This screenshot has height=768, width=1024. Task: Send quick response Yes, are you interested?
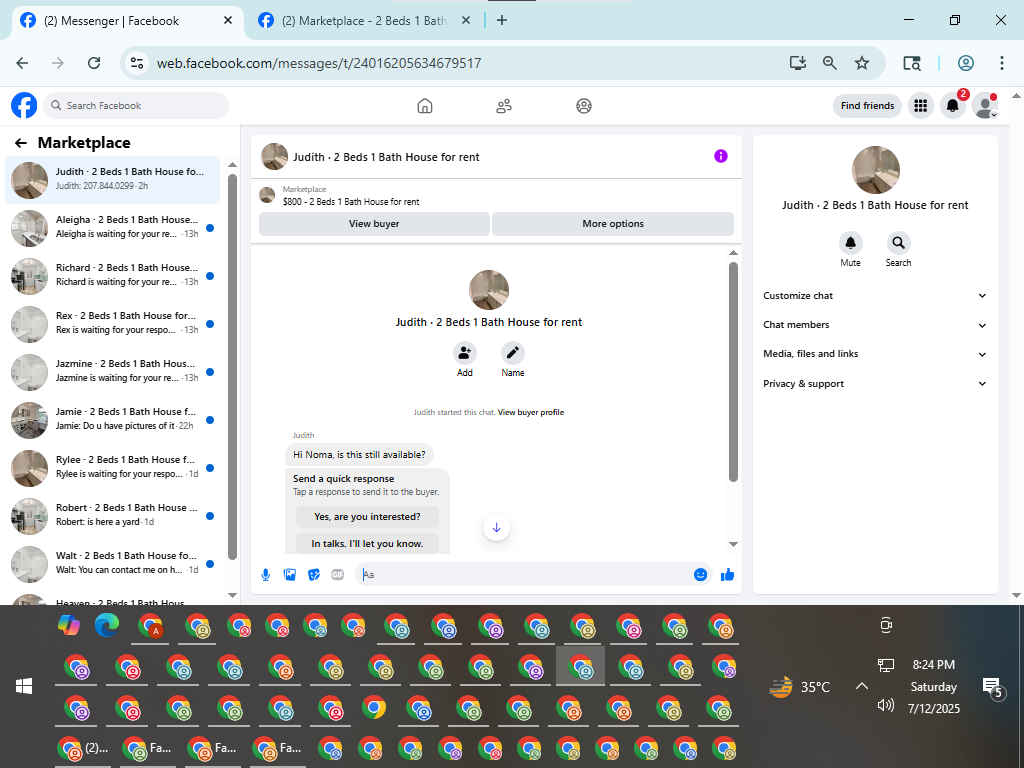pyautogui.click(x=367, y=517)
